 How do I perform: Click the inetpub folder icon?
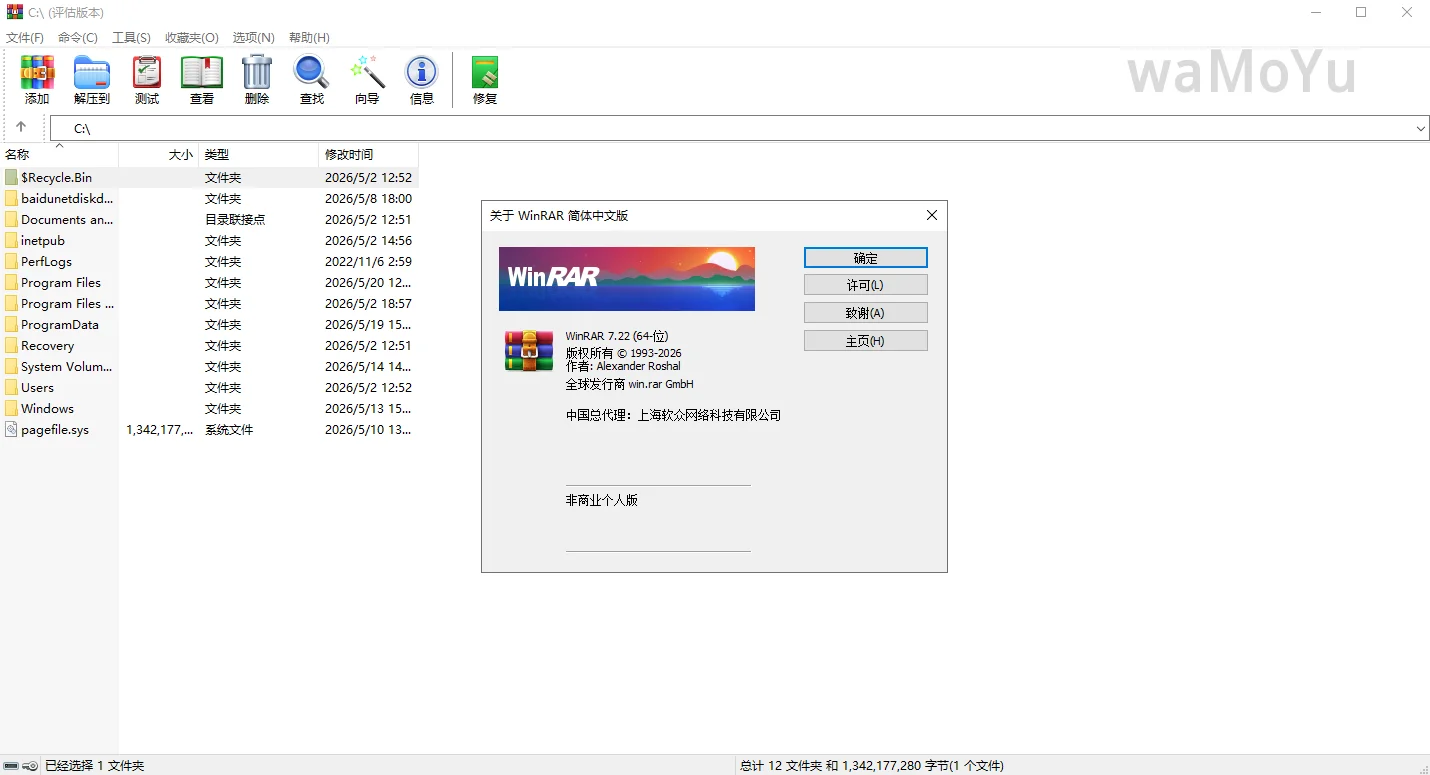(x=11, y=240)
